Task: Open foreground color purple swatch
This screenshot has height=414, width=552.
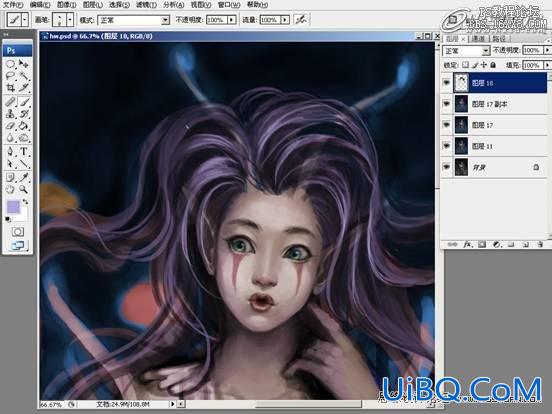Action: point(13,207)
